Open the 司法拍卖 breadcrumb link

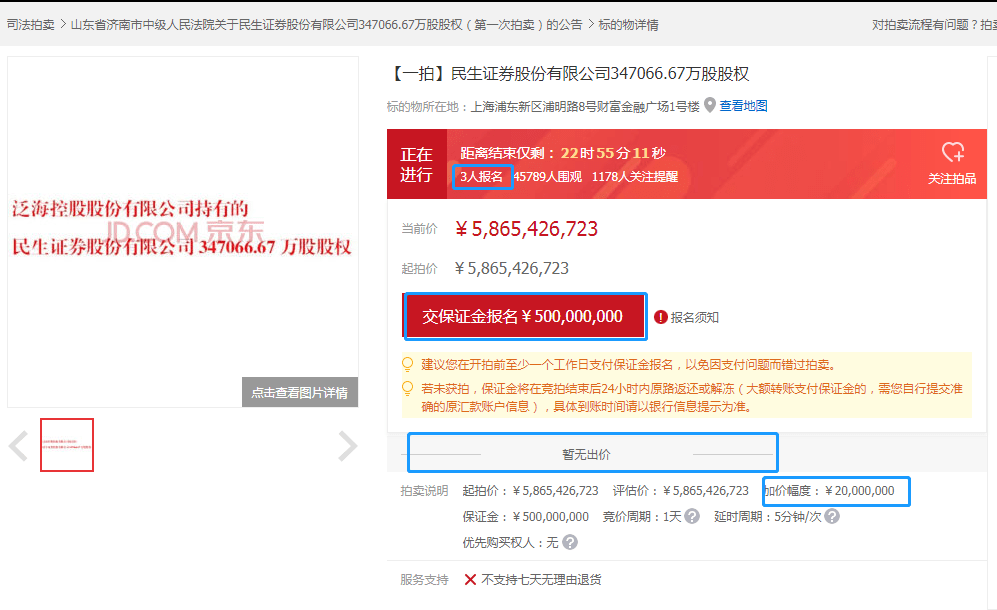[31, 25]
